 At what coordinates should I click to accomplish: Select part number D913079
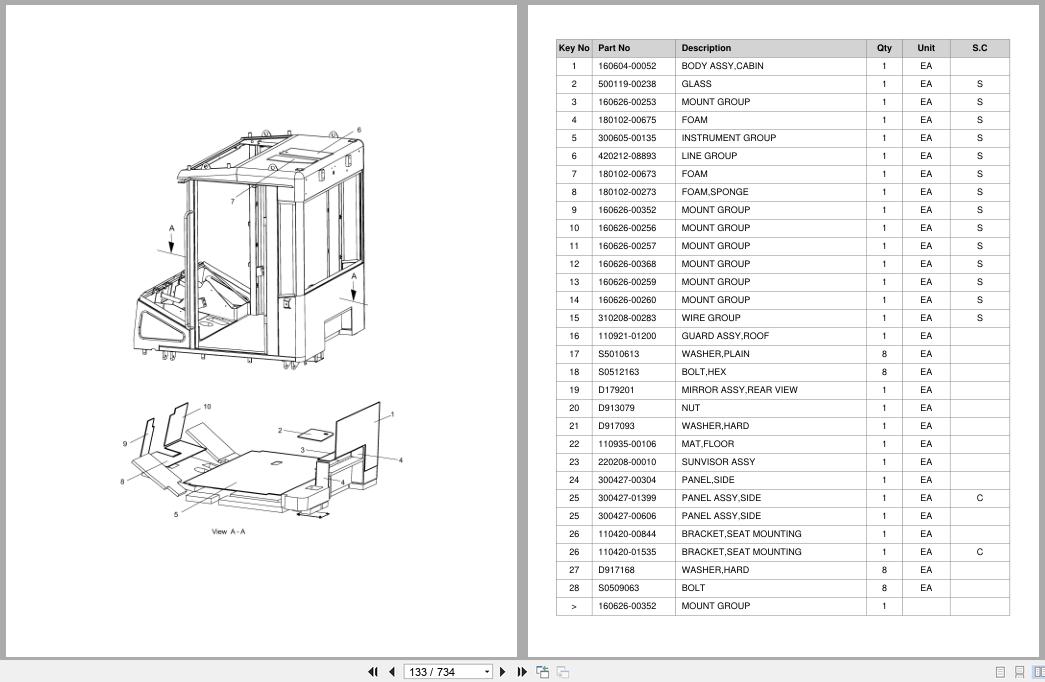[616, 408]
